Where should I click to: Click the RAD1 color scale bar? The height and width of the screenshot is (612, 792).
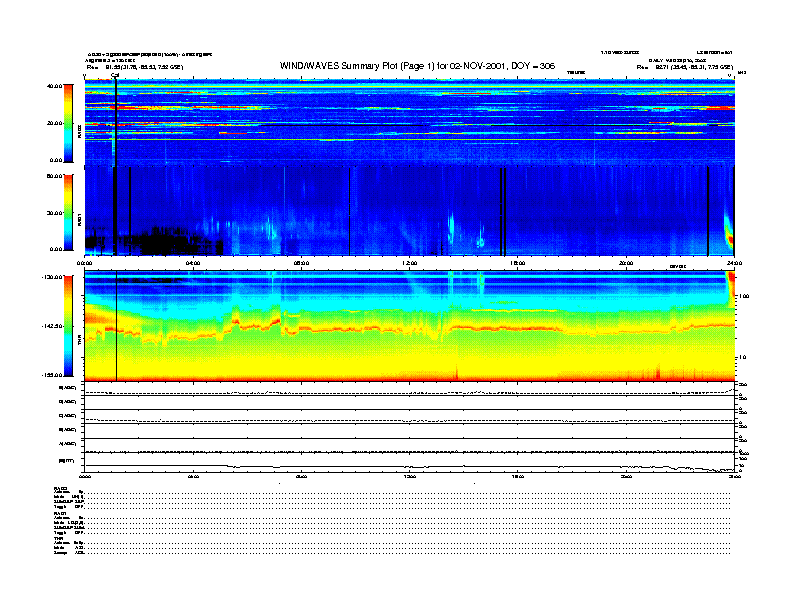coord(68,213)
